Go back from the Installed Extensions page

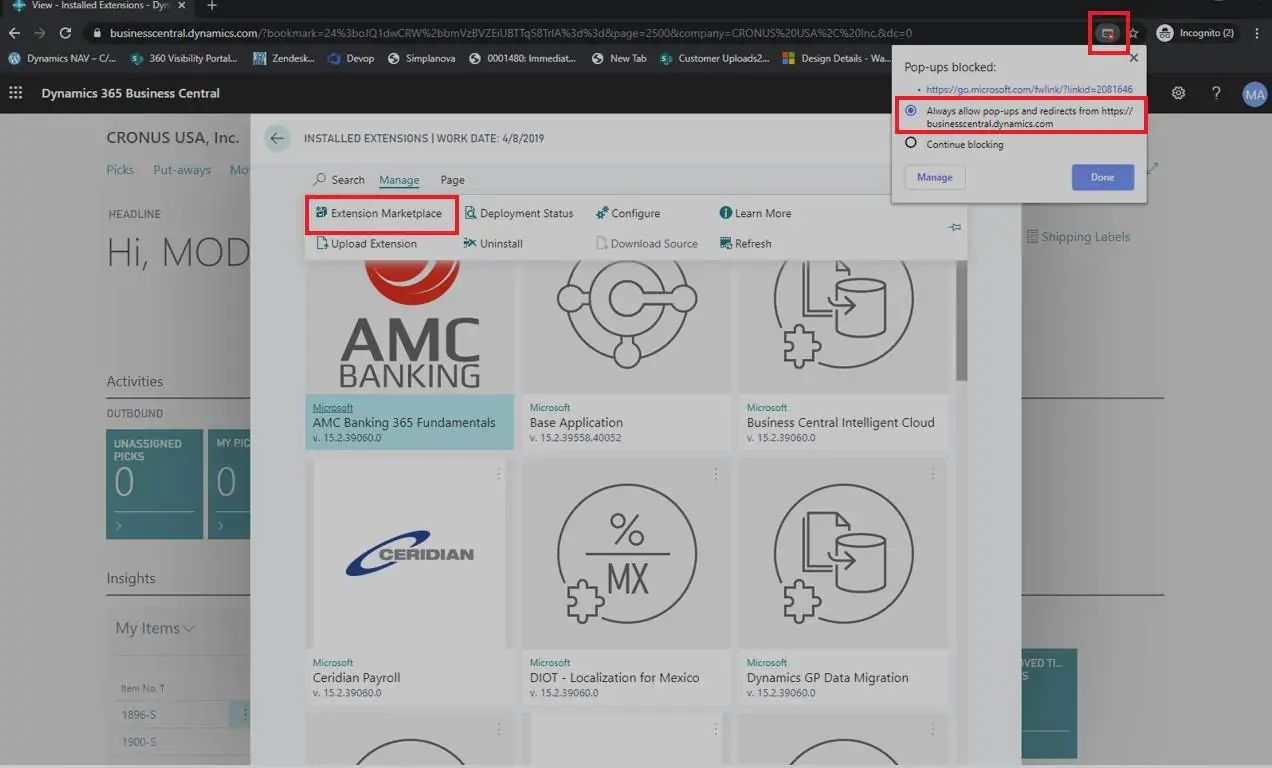tap(277, 138)
